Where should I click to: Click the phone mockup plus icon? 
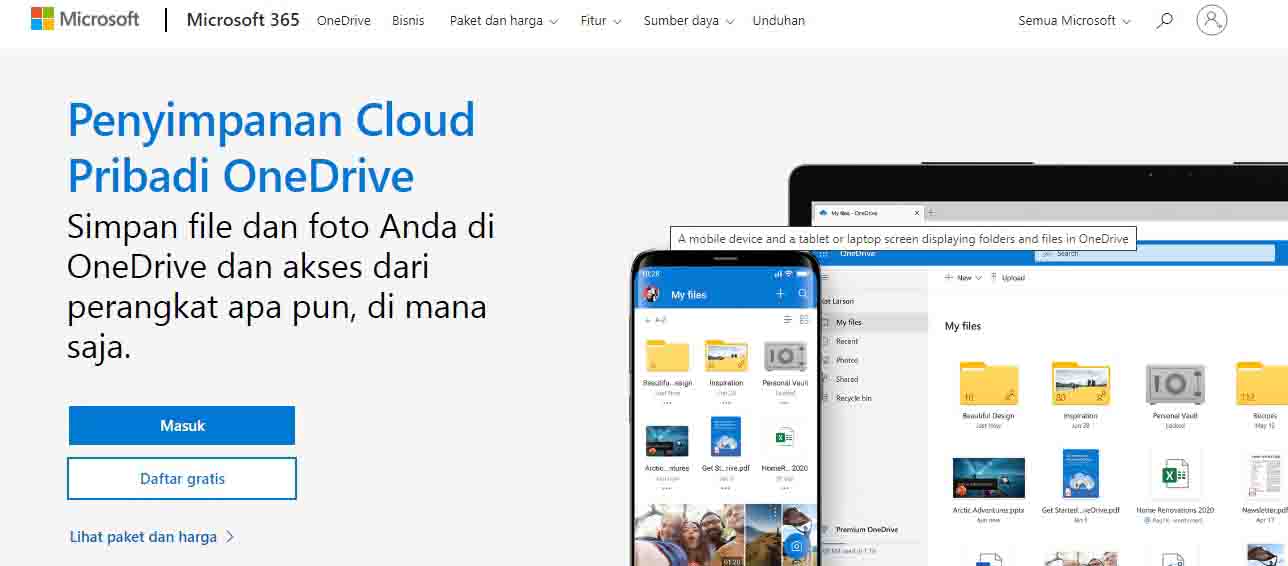click(x=781, y=293)
